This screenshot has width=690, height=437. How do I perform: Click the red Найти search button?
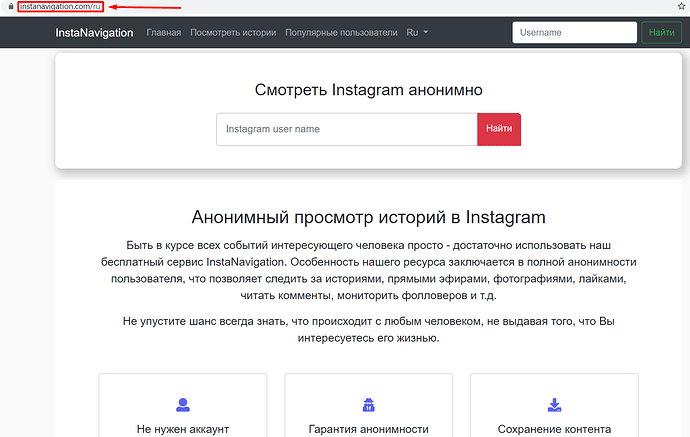click(x=499, y=129)
